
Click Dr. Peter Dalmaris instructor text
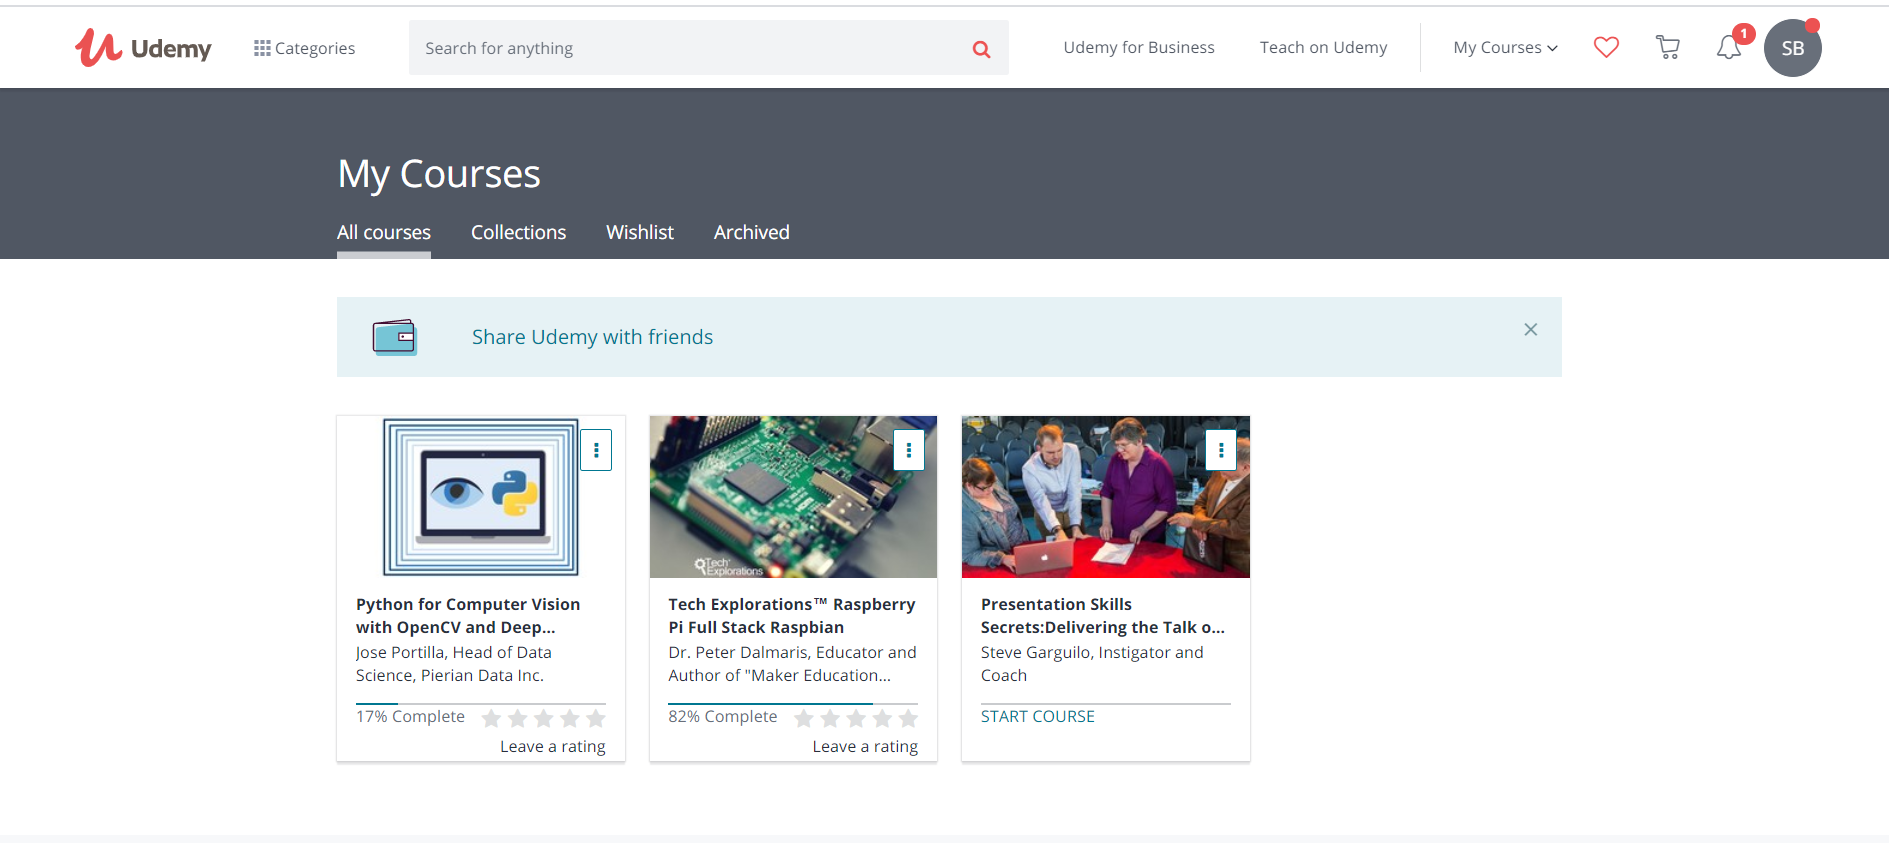click(792, 664)
